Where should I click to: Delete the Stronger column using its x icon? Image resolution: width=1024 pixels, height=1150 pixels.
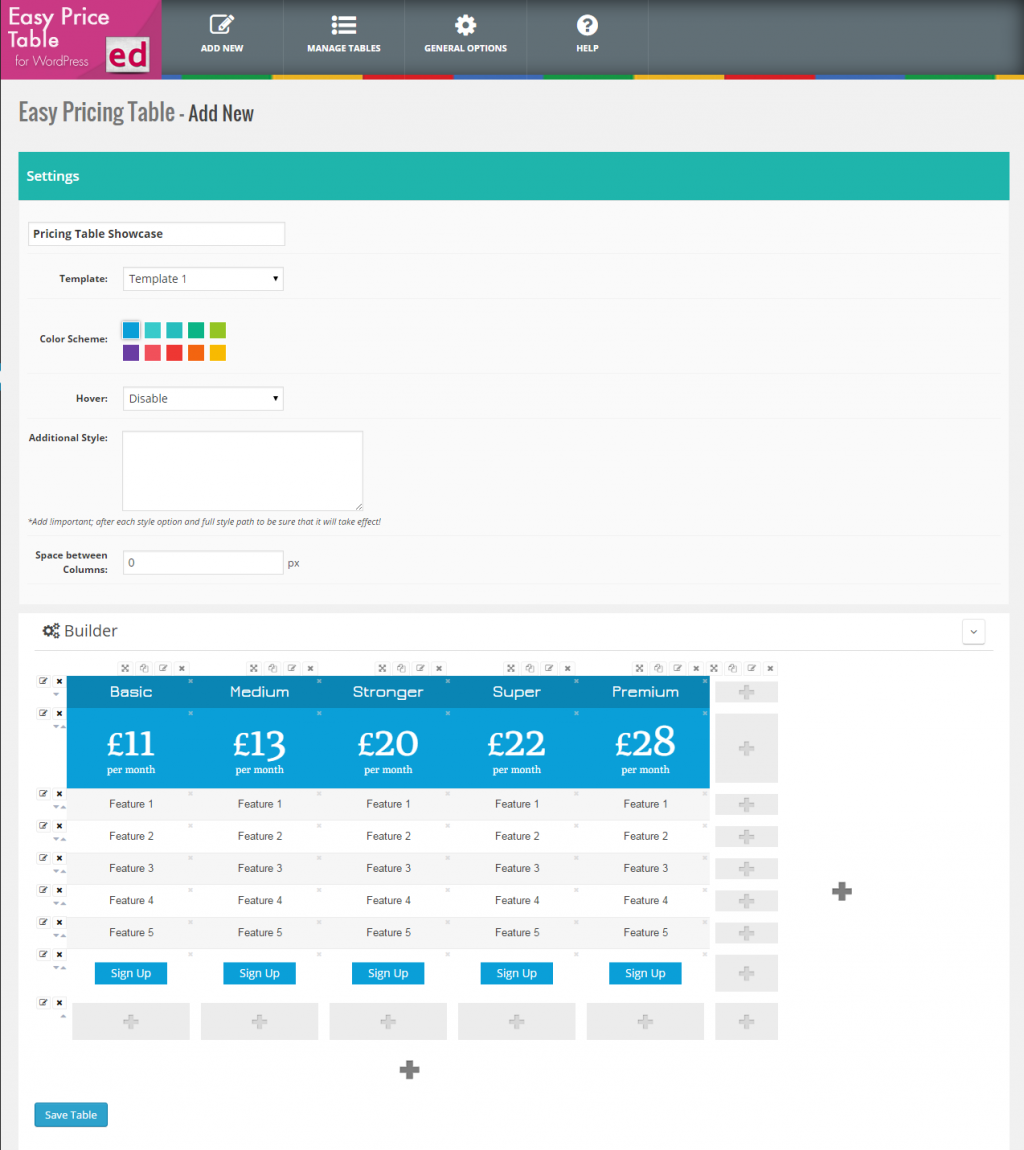437,667
